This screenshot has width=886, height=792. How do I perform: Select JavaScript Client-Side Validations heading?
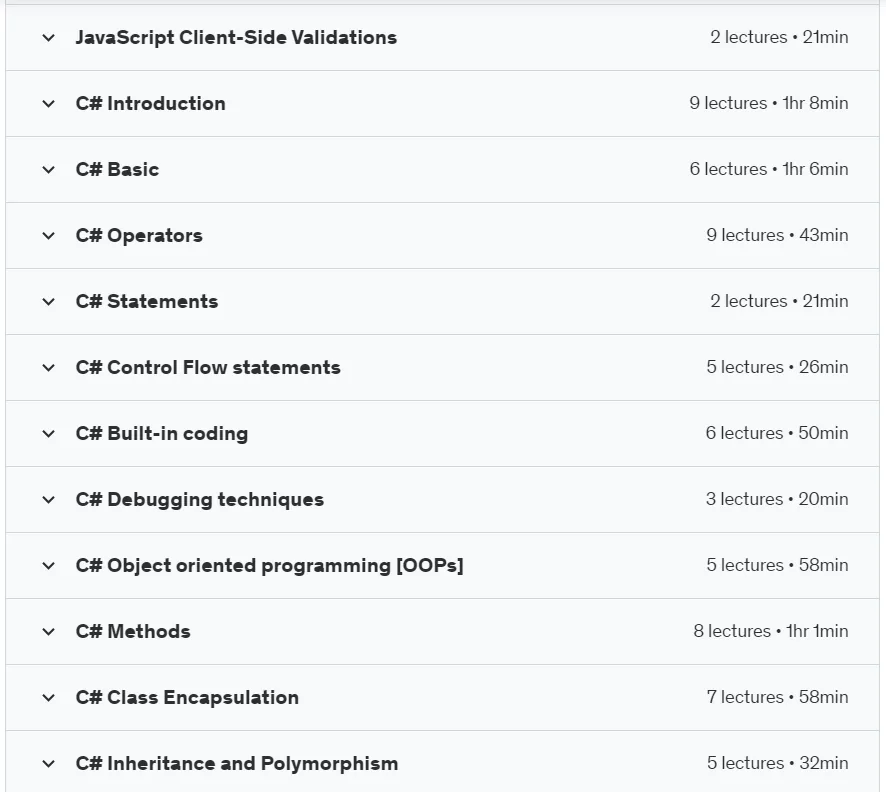(x=236, y=37)
